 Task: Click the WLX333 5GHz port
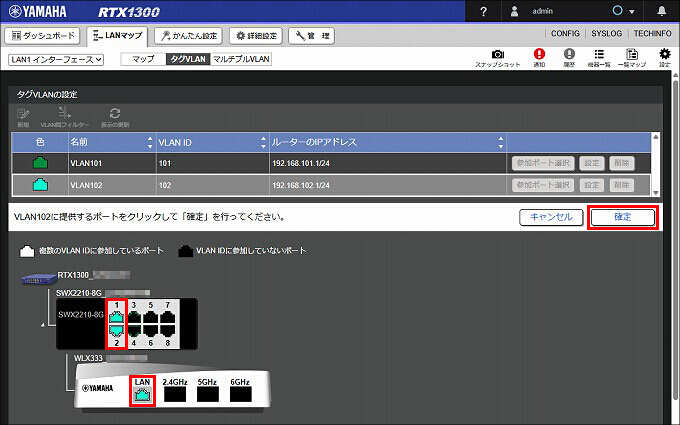[x=208, y=395]
